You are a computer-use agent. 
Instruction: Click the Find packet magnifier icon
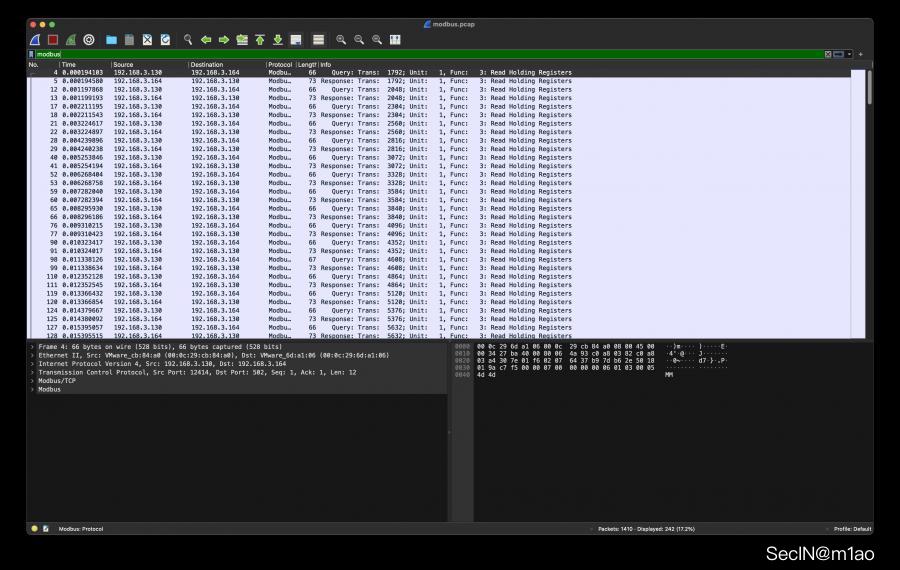coord(188,40)
